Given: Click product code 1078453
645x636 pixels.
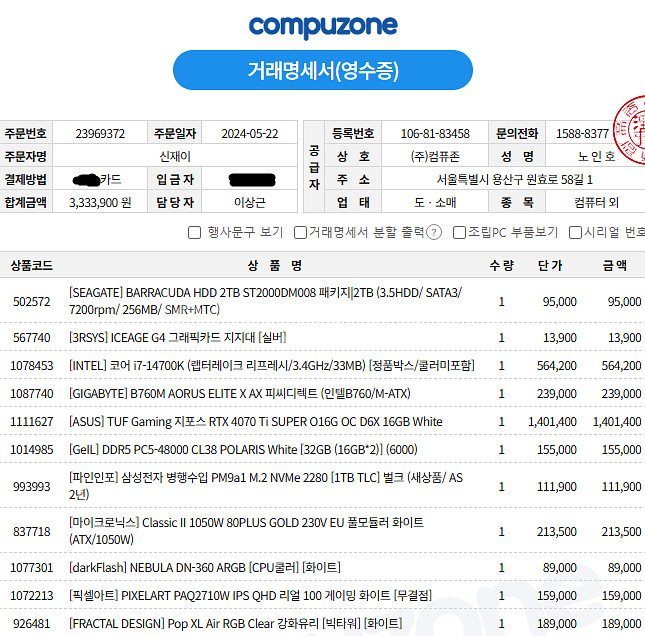Looking at the screenshot, I should tap(32, 366).
